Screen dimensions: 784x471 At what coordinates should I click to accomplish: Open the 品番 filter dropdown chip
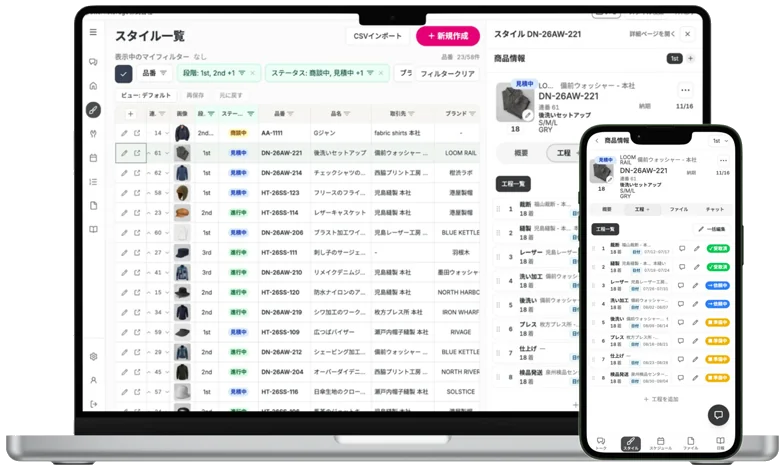154,73
